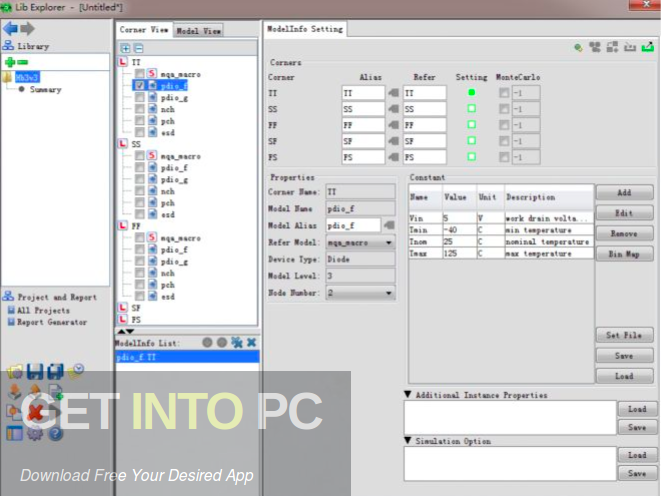Collapse all corners with the minus tree icon
661x496 pixels.
139,48
